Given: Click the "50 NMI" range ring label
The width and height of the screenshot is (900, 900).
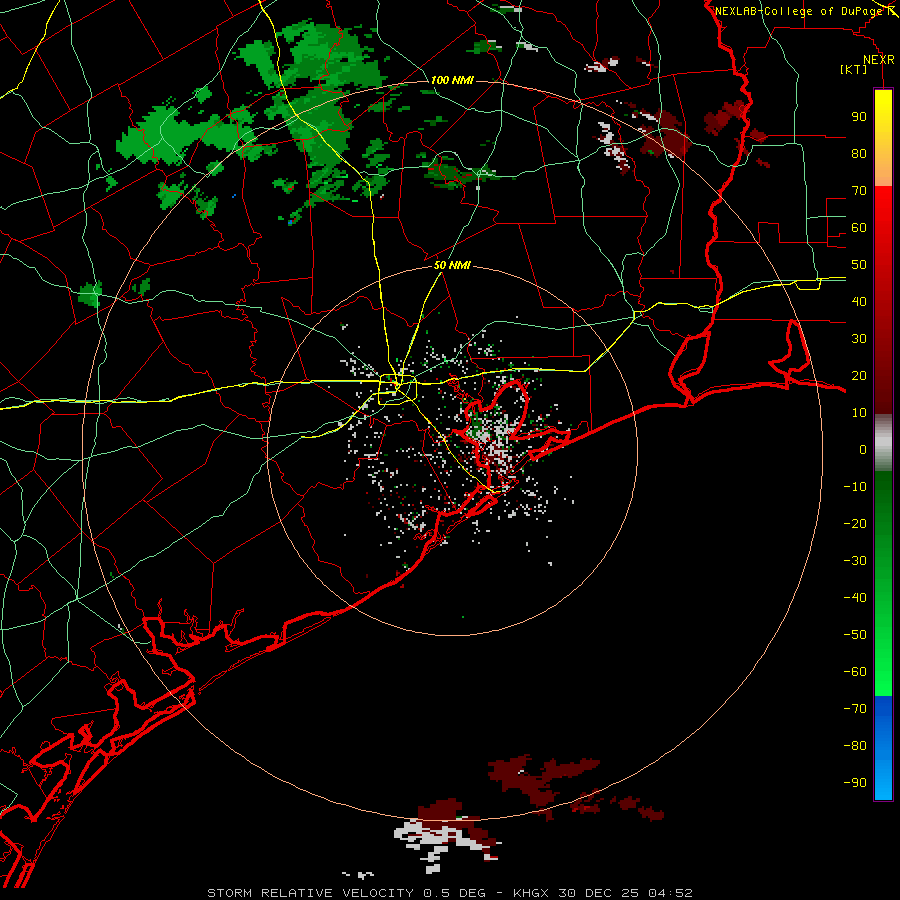Looking at the screenshot, I should [x=452, y=265].
